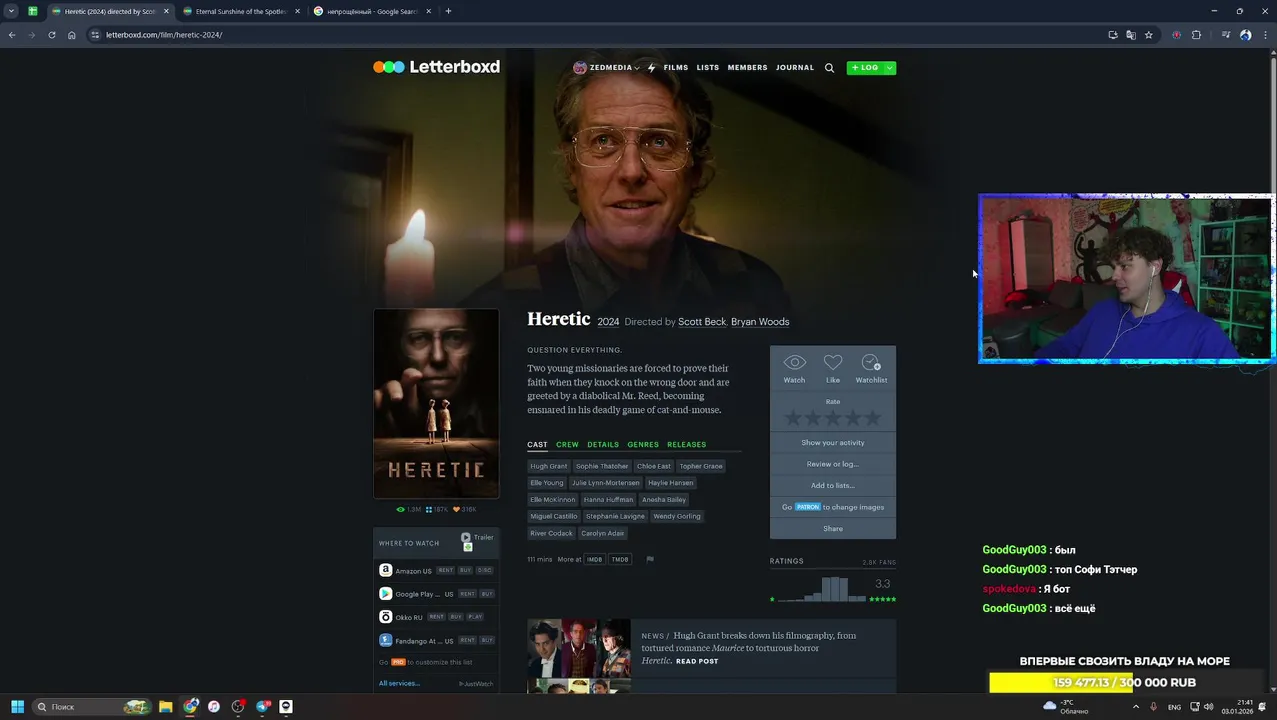Open the Chrome extensions puzzle icon

(1196, 35)
